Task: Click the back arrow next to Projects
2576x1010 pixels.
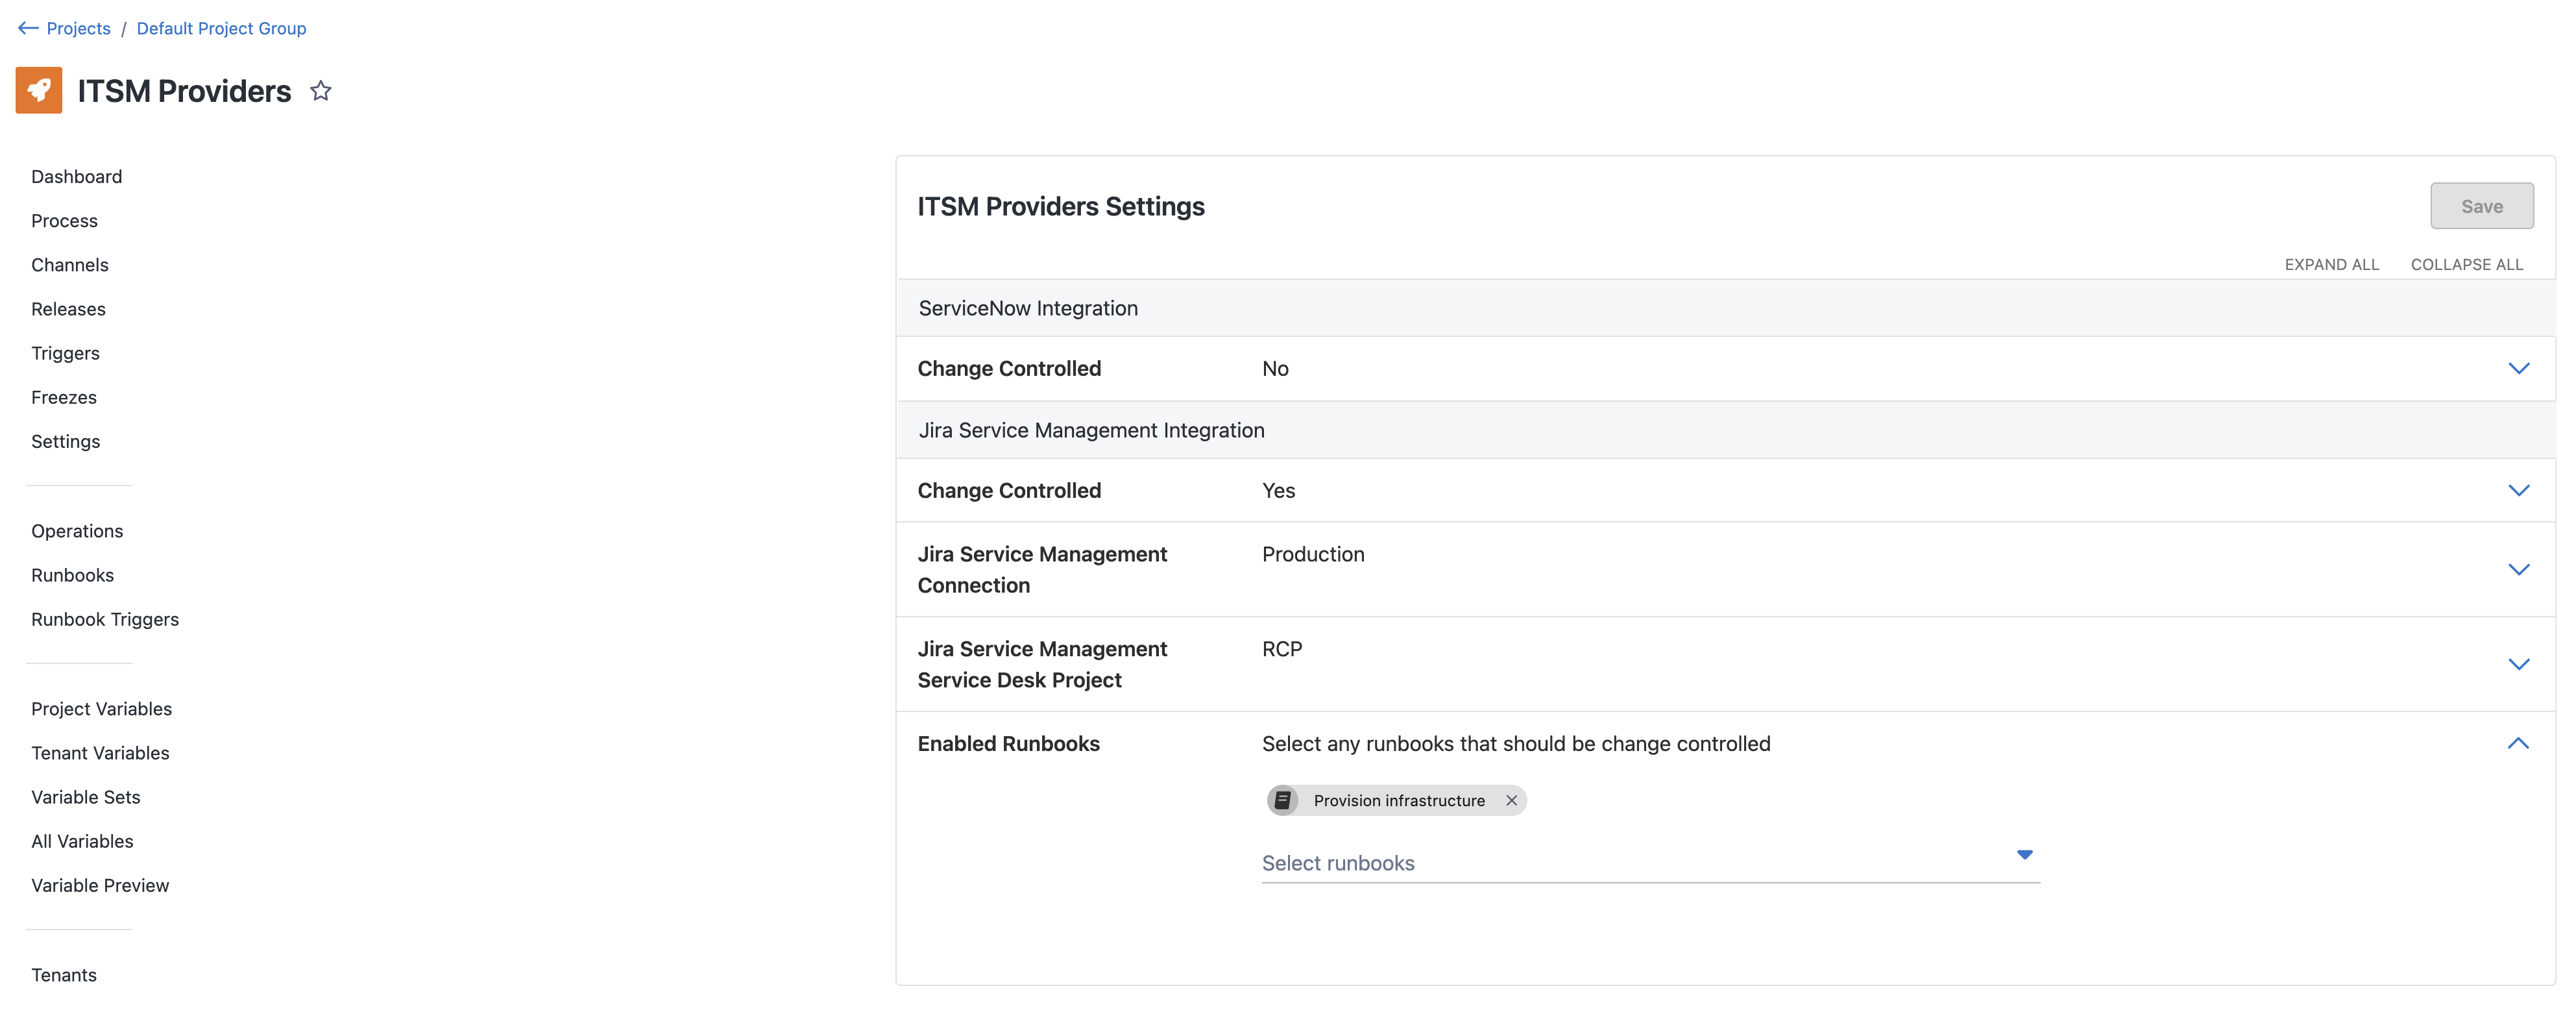Action: [x=28, y=28]
